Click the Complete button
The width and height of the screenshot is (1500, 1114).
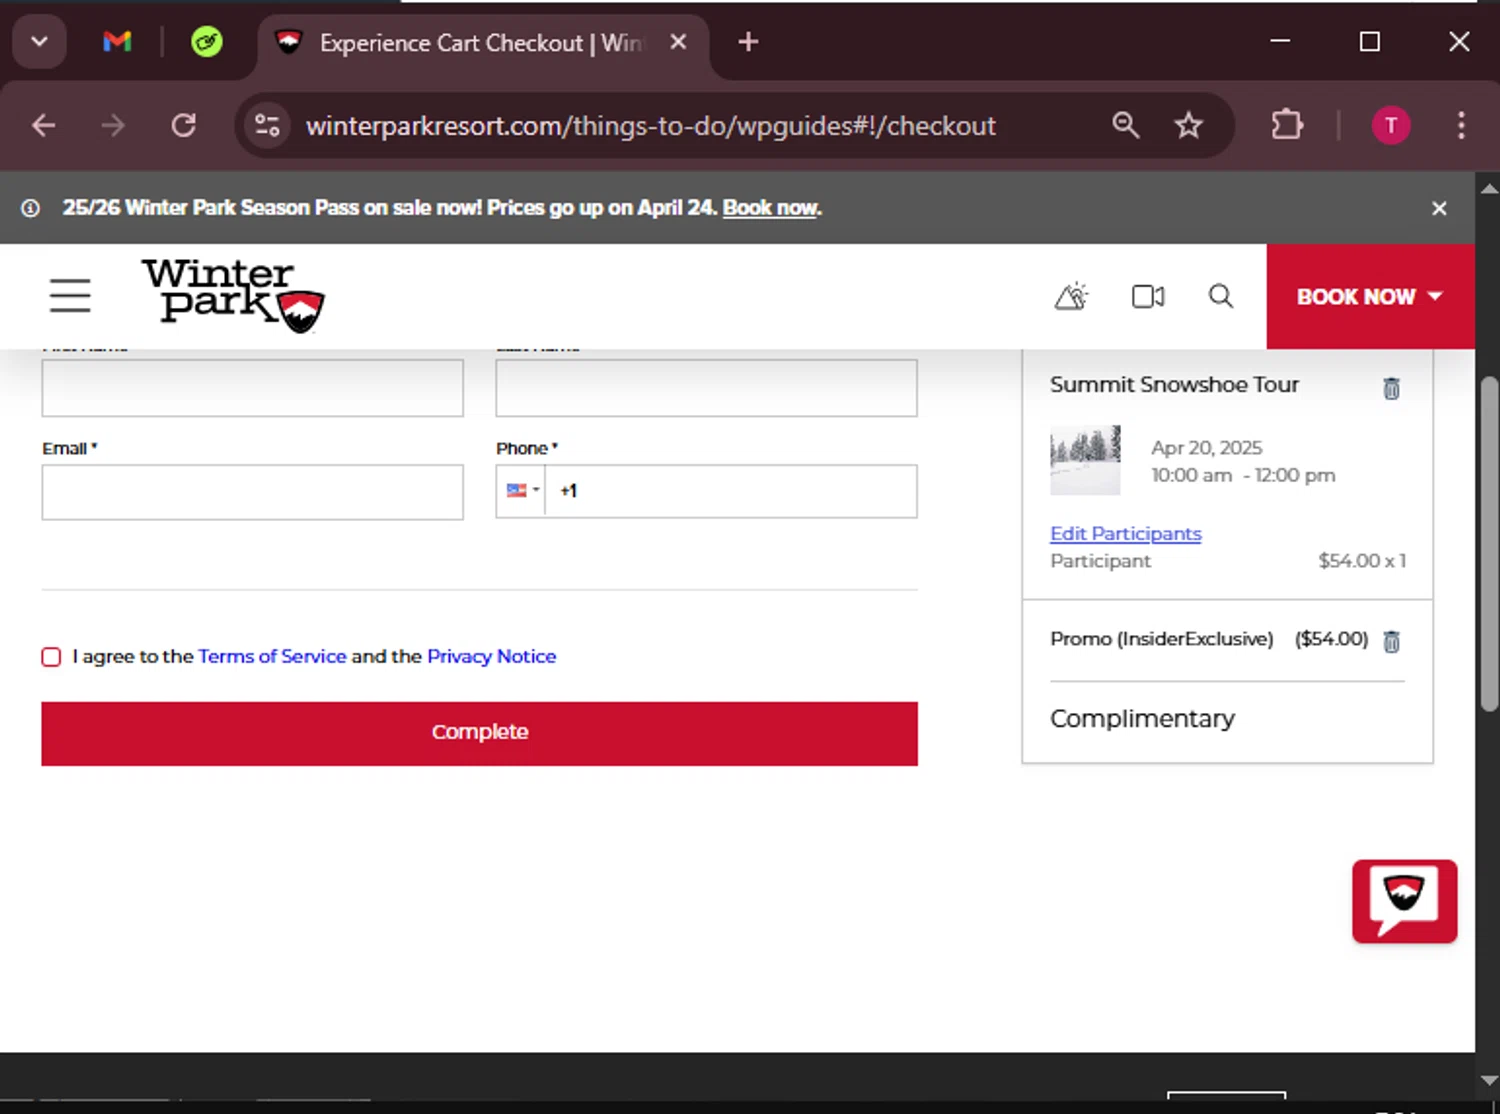(x=479, y=734)
